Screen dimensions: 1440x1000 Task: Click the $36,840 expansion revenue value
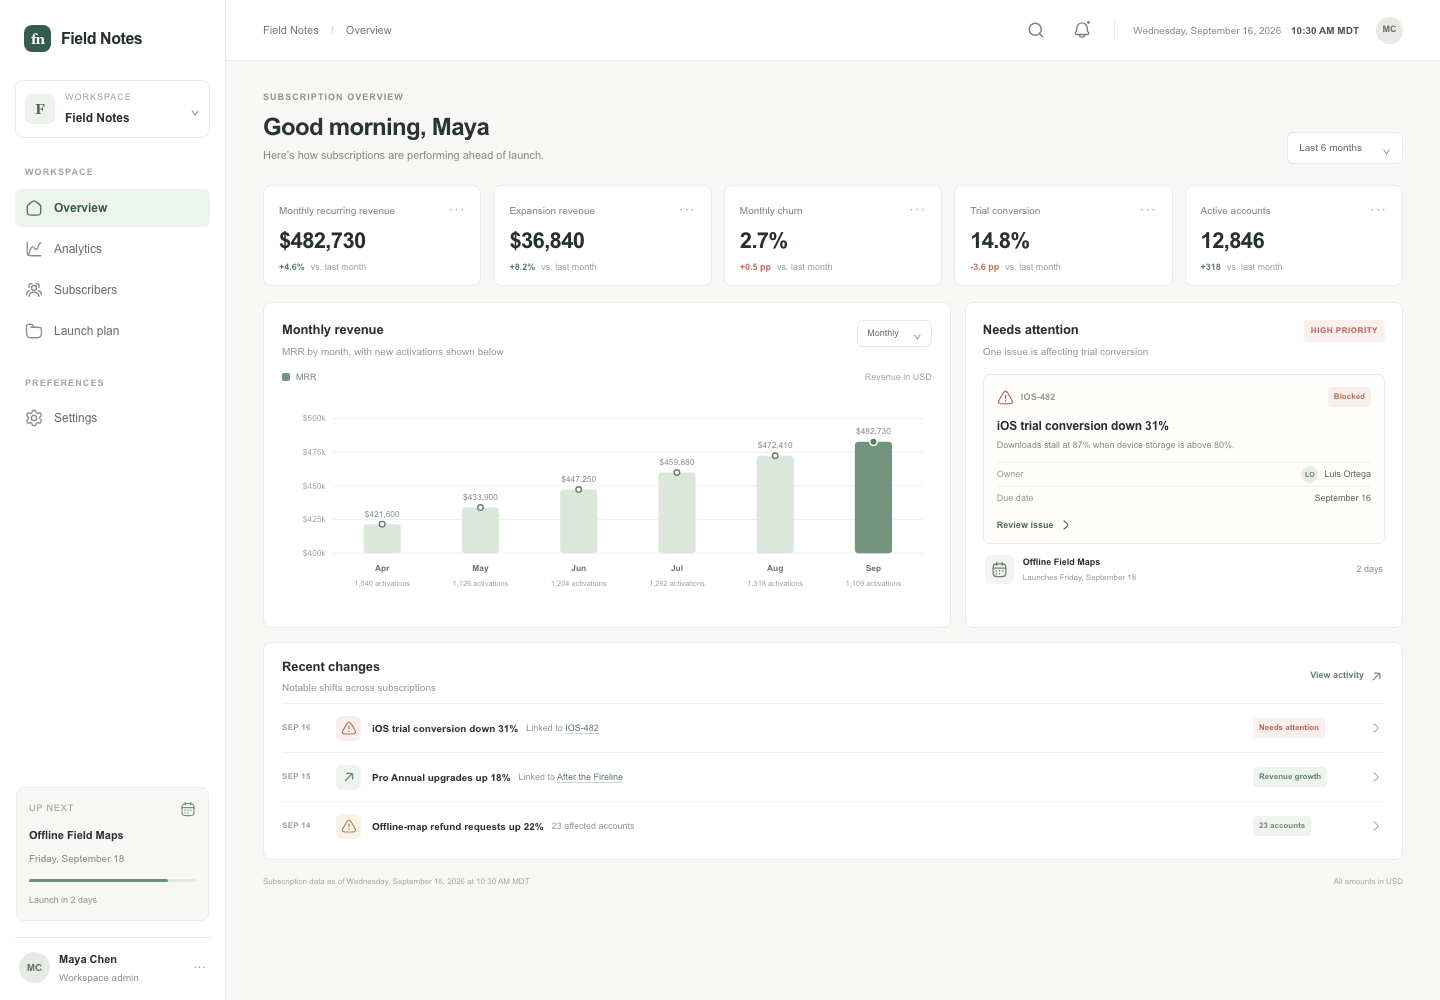coord(547,241)
